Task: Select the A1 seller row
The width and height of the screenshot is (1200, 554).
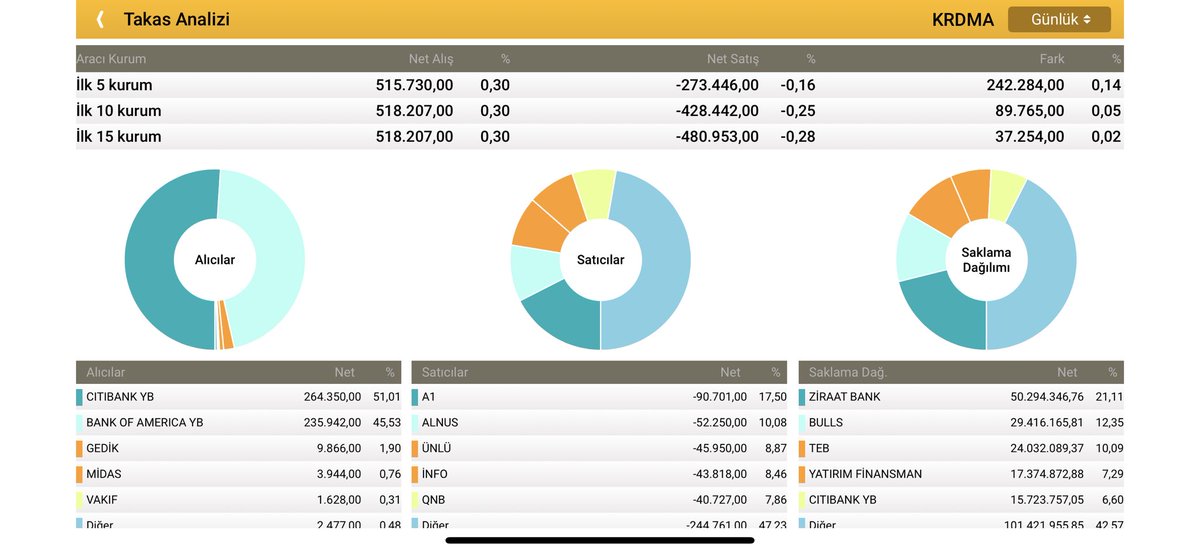Action: coord(600,397)
